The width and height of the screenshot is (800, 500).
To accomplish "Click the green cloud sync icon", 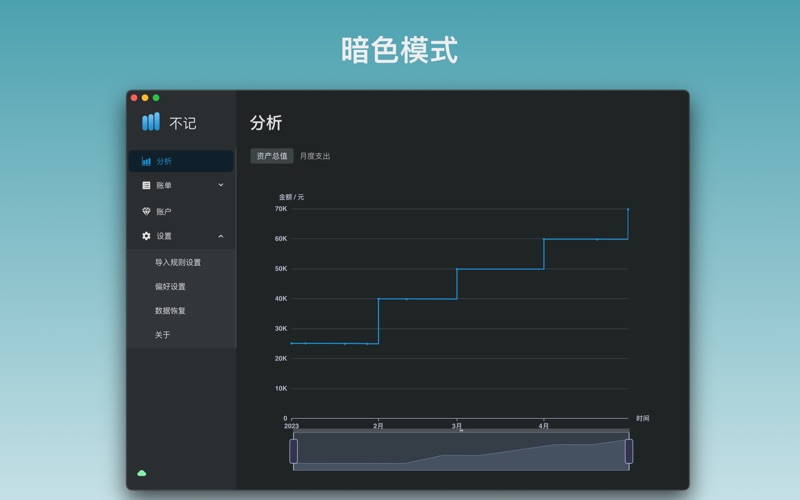I will tap(142, 473).
